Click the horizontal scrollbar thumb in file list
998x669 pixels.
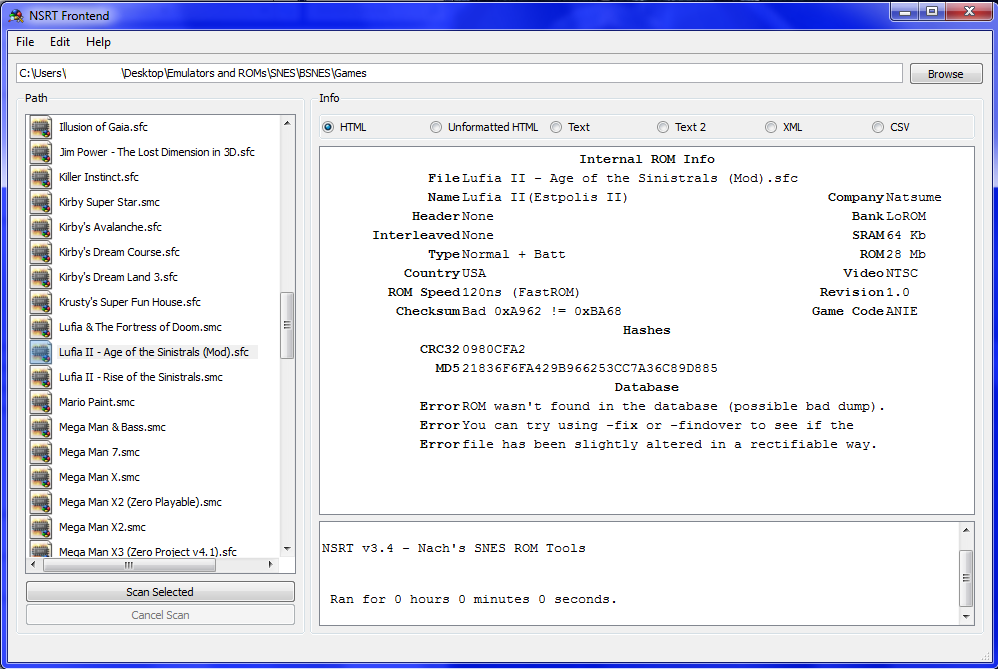[129, 565]
